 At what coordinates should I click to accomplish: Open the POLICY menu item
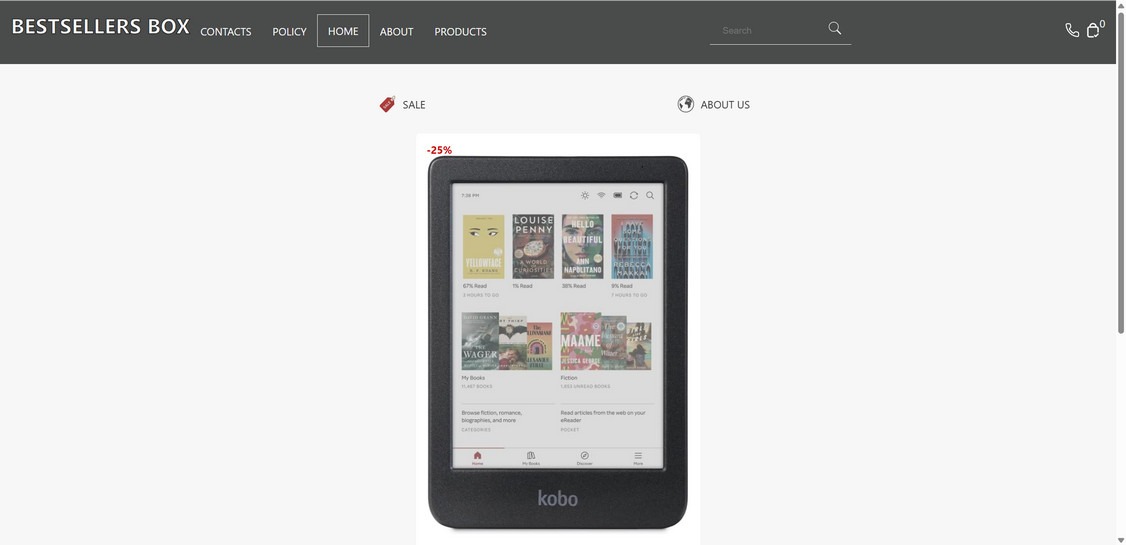point(289,32)
